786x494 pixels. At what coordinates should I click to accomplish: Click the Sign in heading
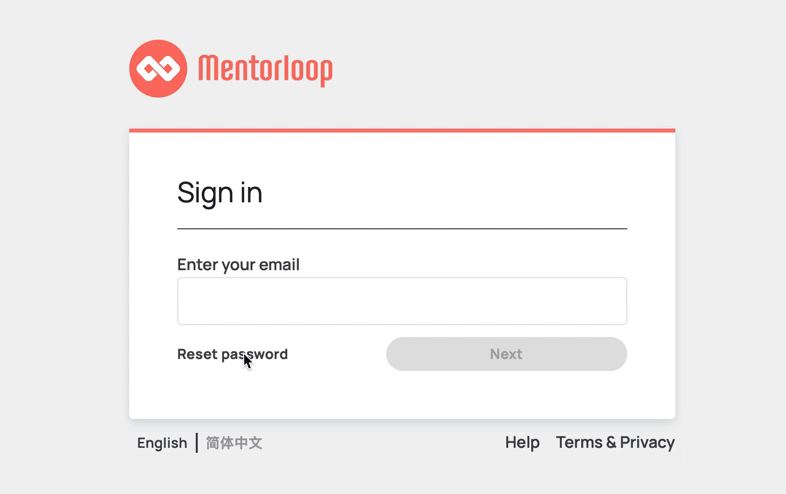[x=220, y=193]
